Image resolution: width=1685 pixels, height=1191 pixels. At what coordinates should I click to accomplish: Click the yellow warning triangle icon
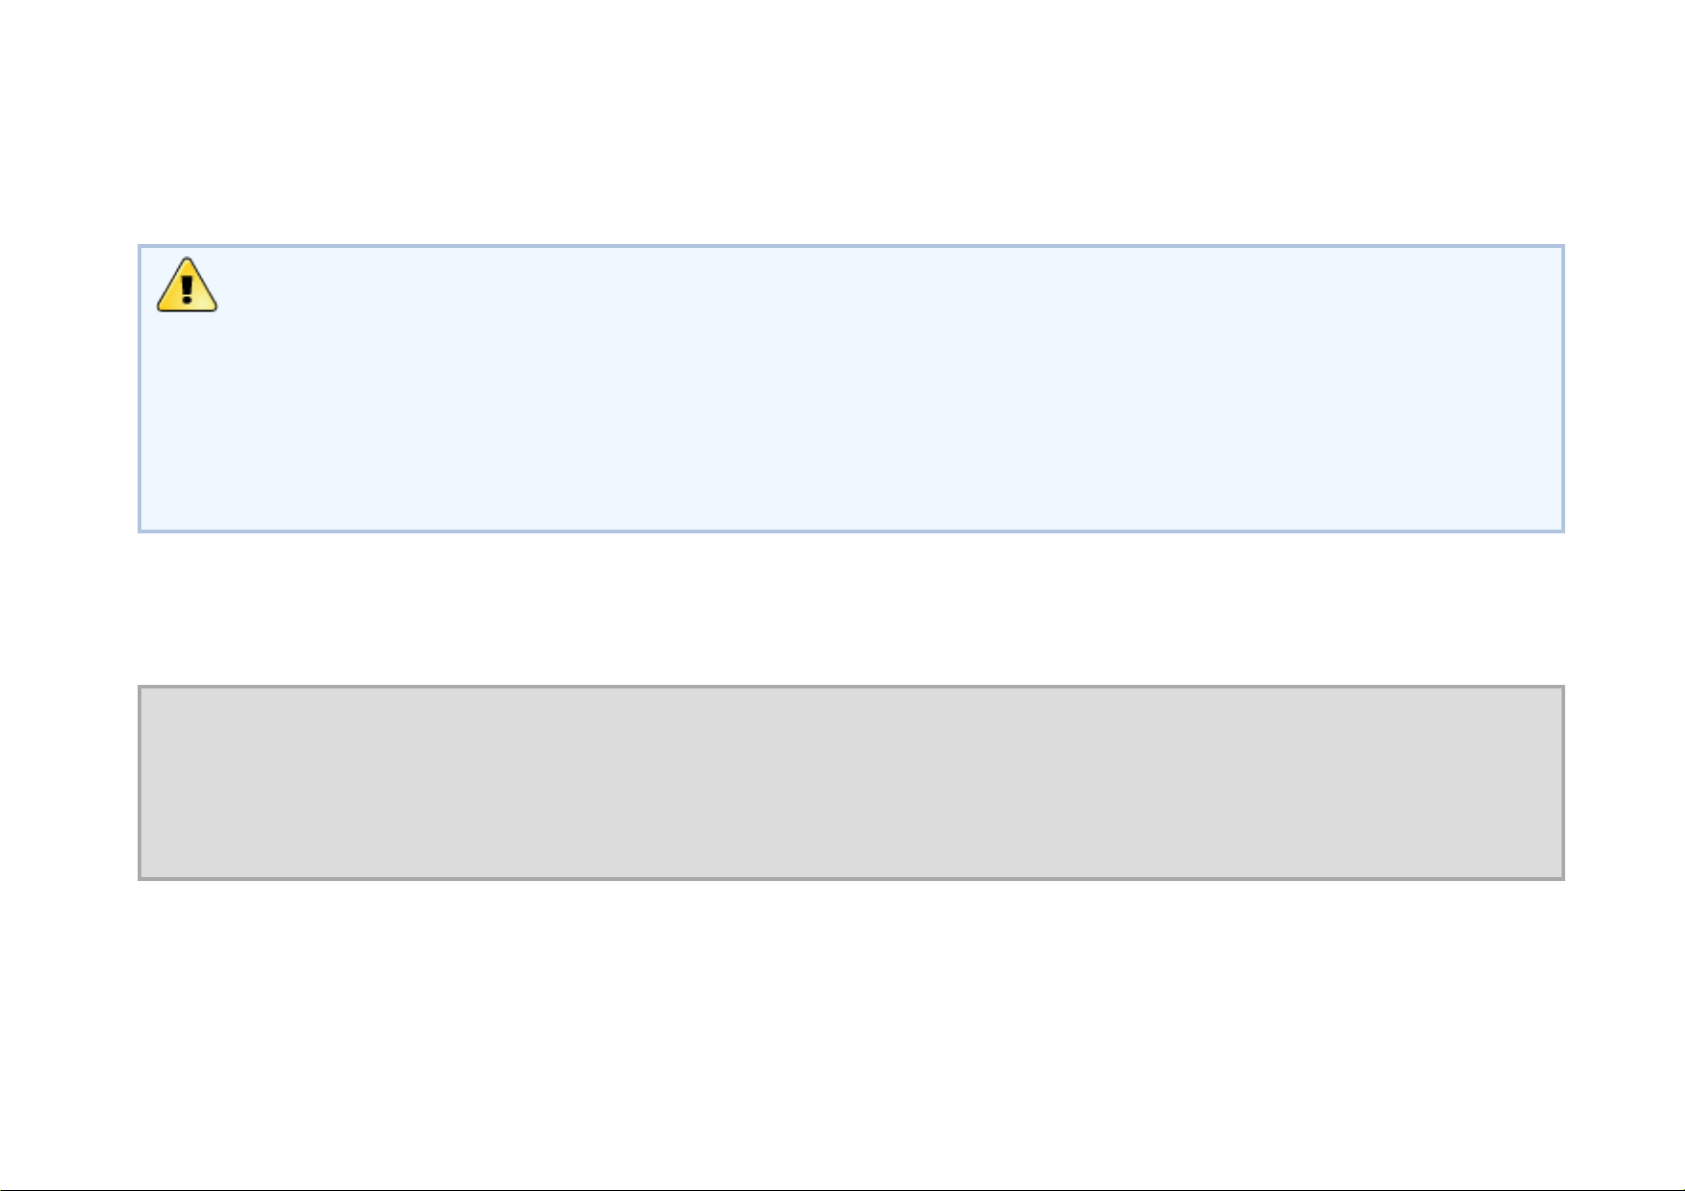(187, 285)
